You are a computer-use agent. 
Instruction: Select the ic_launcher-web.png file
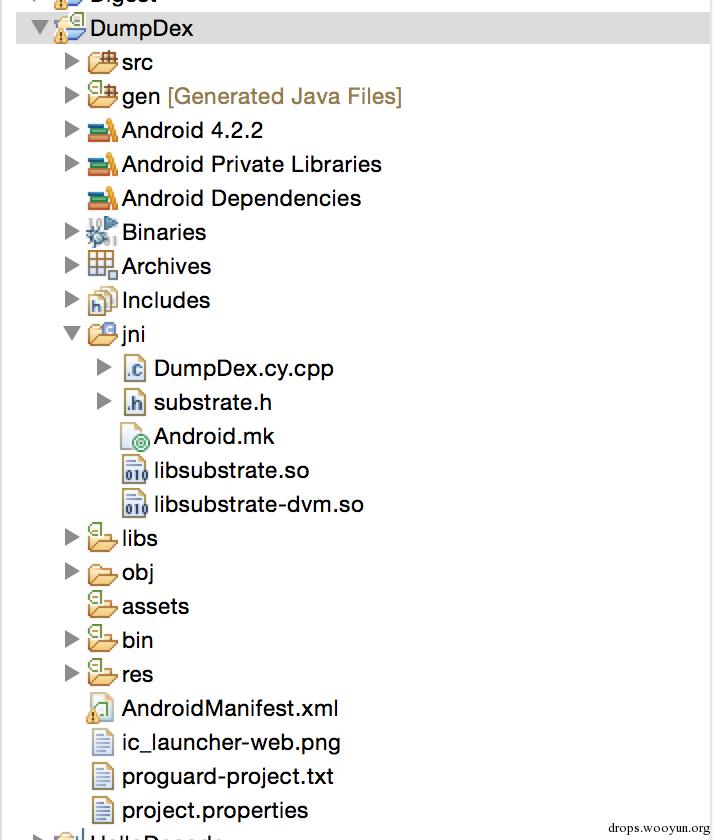coord(230,742)
